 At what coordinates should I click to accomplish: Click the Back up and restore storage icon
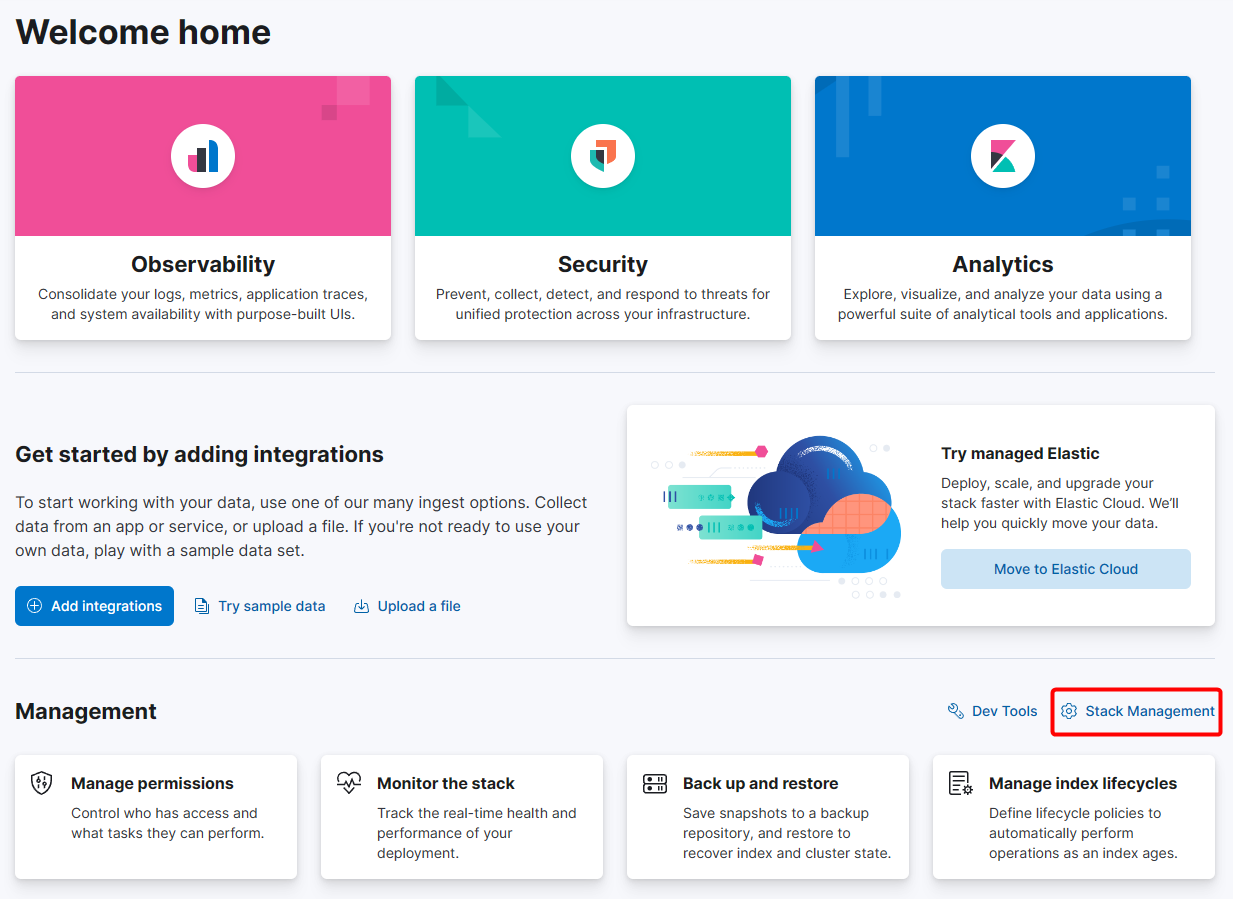[655, 783]
